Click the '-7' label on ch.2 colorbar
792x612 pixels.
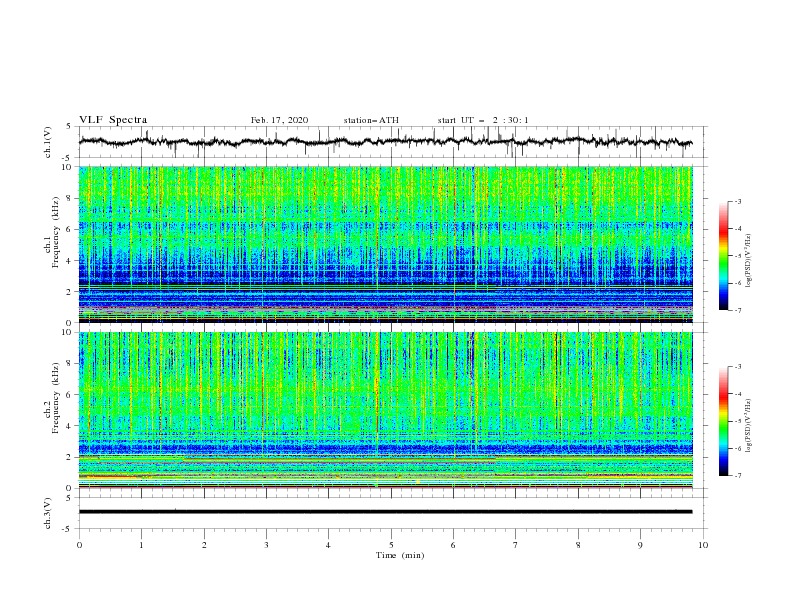(x=738, y=475)
